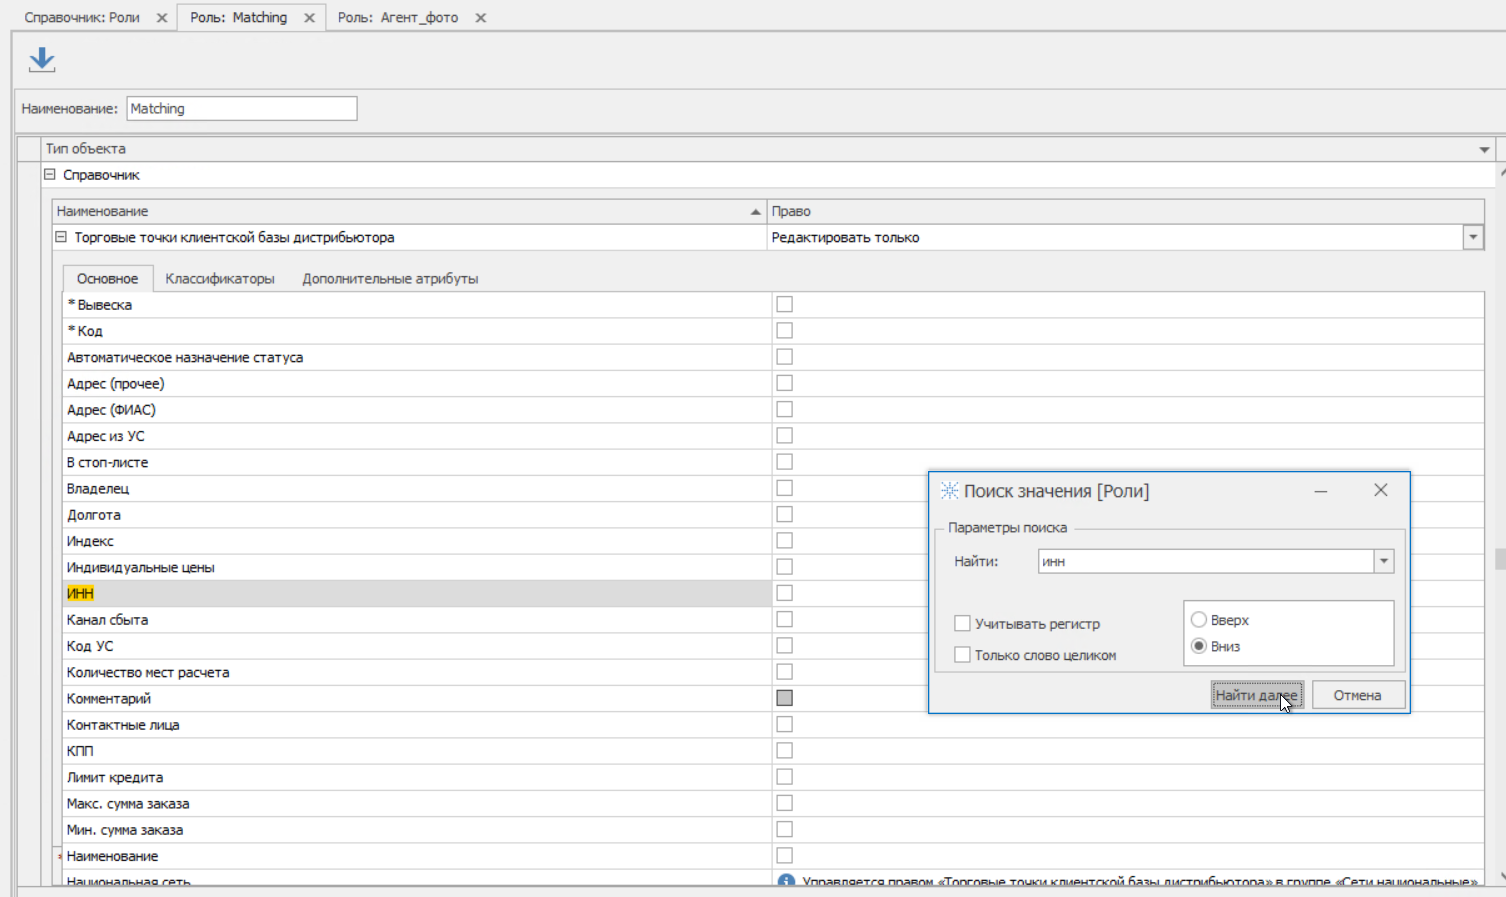Sort by the Наименование column header
The width and height of the screenshot is (1506, 897).
tap(409, 211)
